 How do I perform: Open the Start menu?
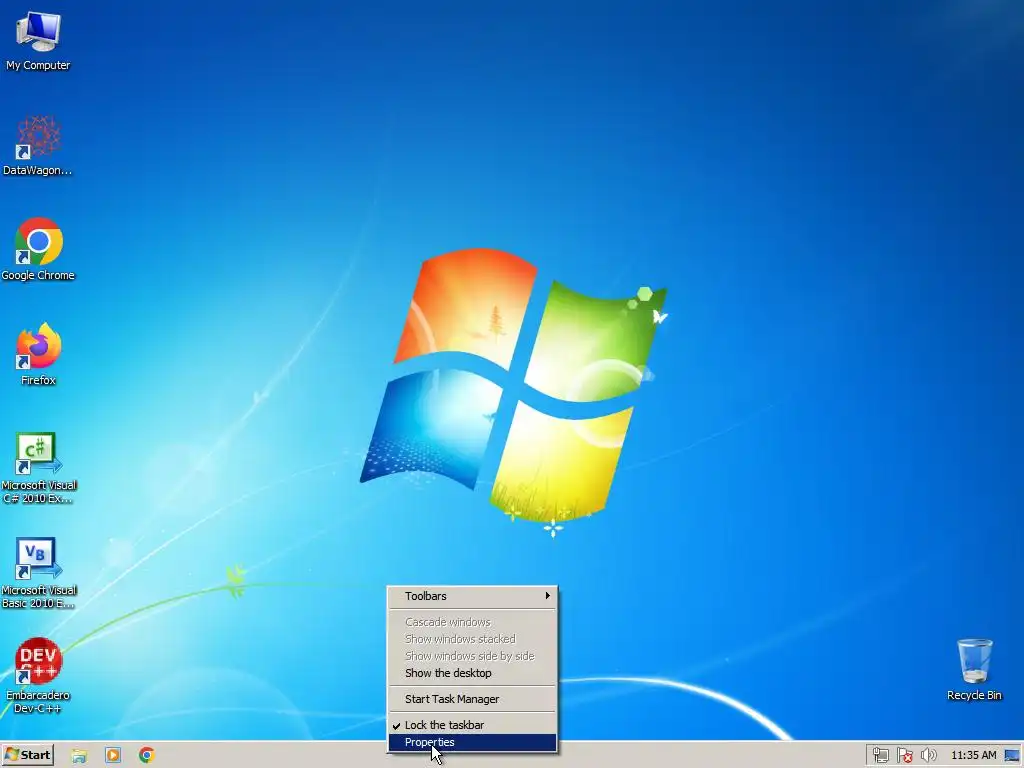27,755
